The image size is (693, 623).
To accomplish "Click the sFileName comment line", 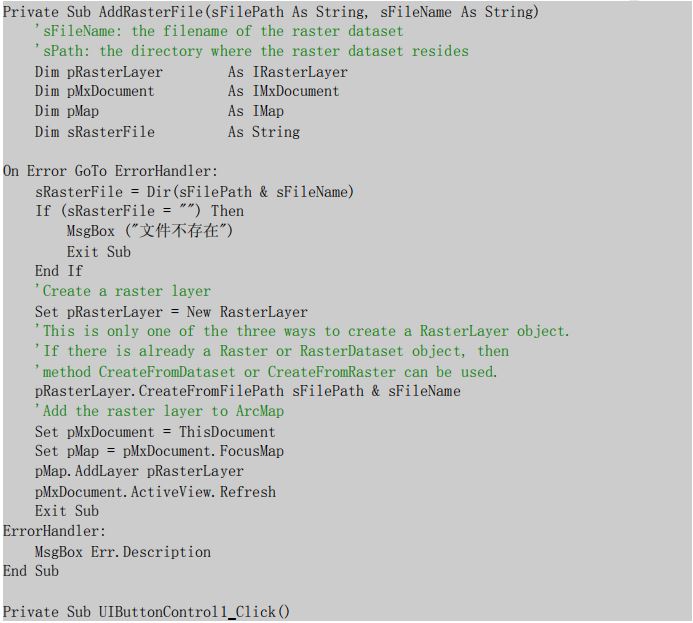I will (x=219, y=31).
